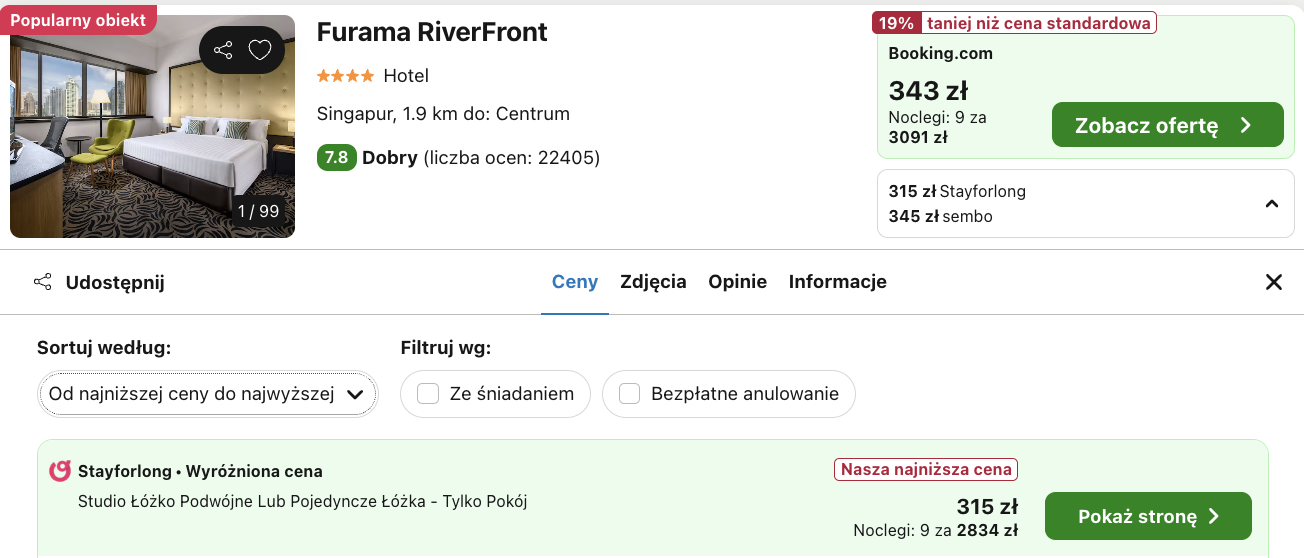Open the Opinie tab
Image resolution: width=1304 pixels, height=558 pixels.
tap(737, 282)
